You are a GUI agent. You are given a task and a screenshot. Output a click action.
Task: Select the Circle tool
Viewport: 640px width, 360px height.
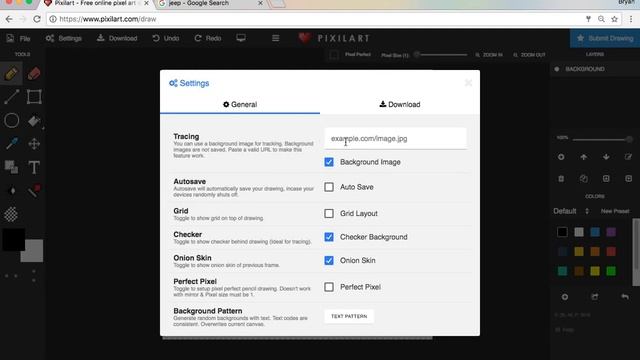11,120
